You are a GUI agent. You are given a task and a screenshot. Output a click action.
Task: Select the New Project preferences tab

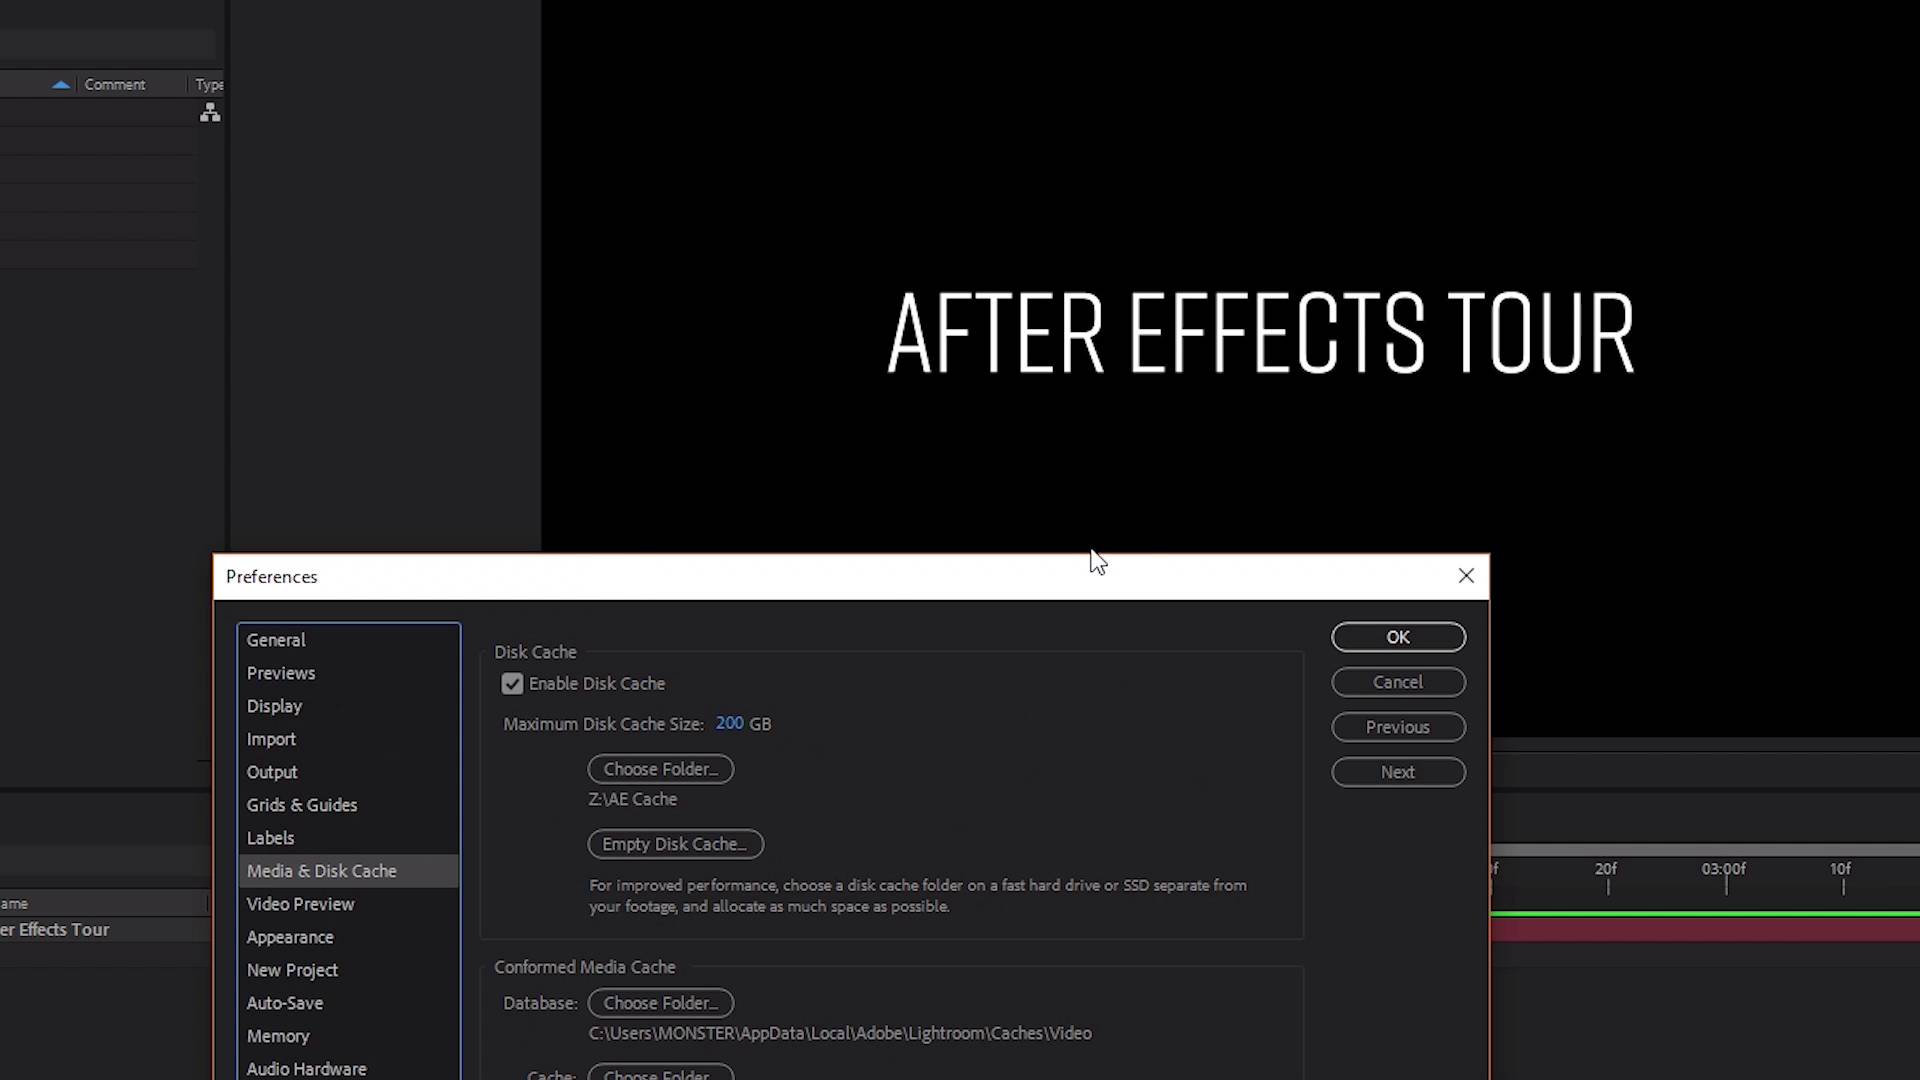291,968
